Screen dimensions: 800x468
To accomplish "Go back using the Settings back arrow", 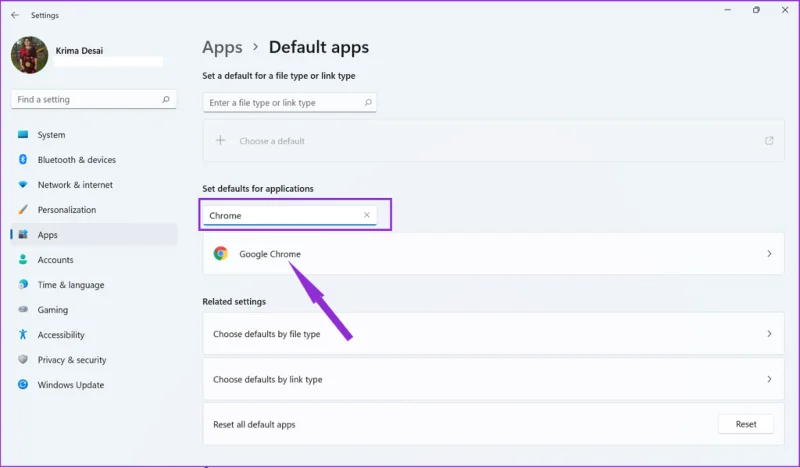I will click(x=15, y=15).
